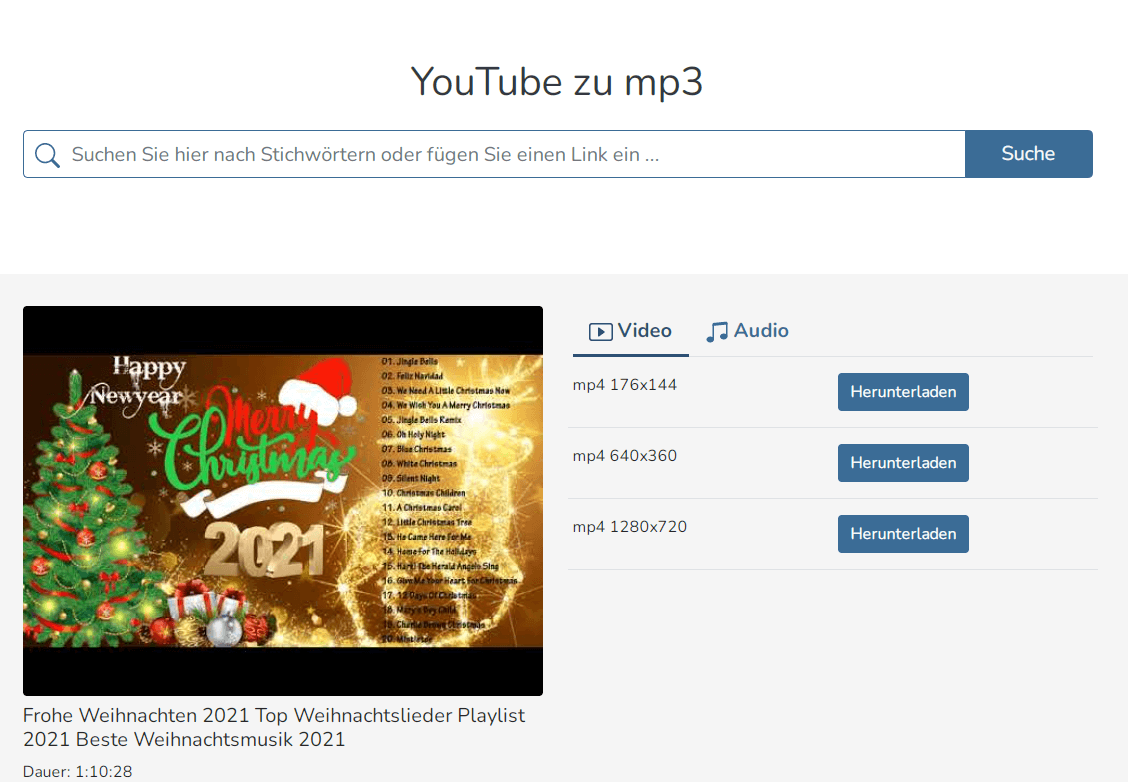Click the music note Audio icon

click(715, 330)
